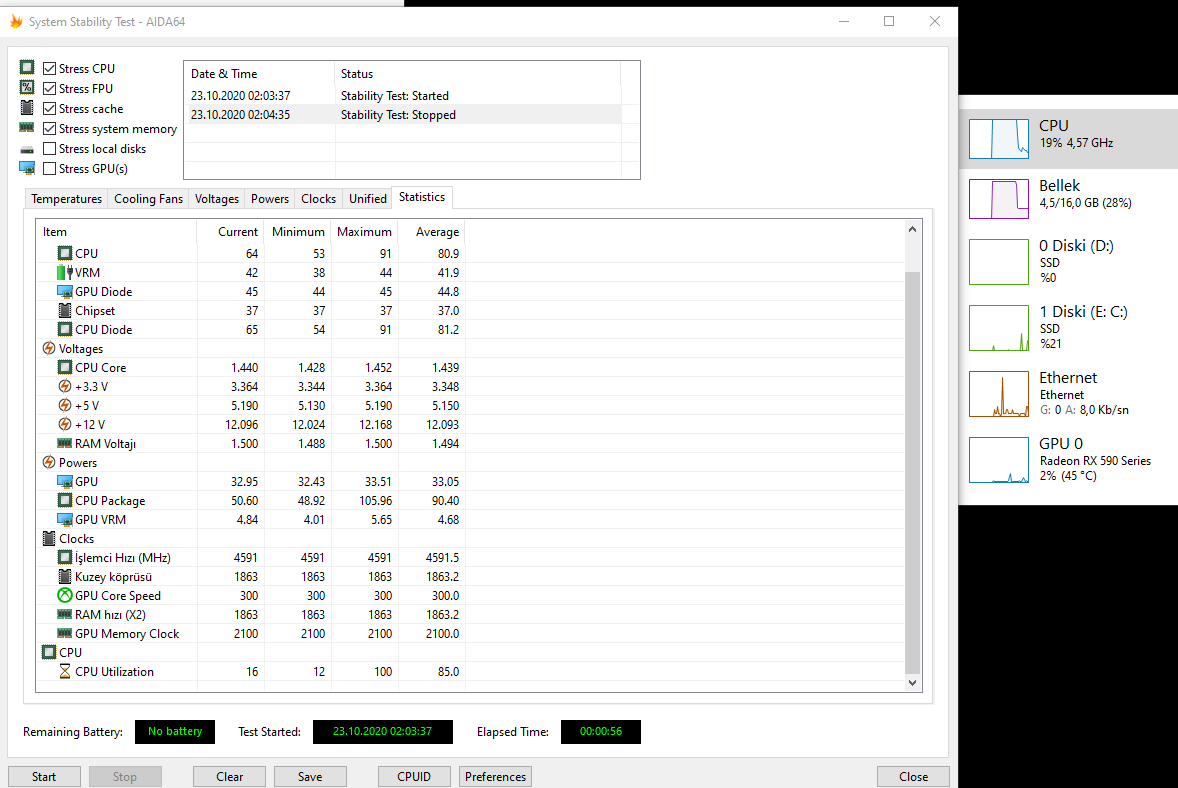1178x788 pixels.
Task: Select the Statistics tab
Action: (x=421, y=197)
